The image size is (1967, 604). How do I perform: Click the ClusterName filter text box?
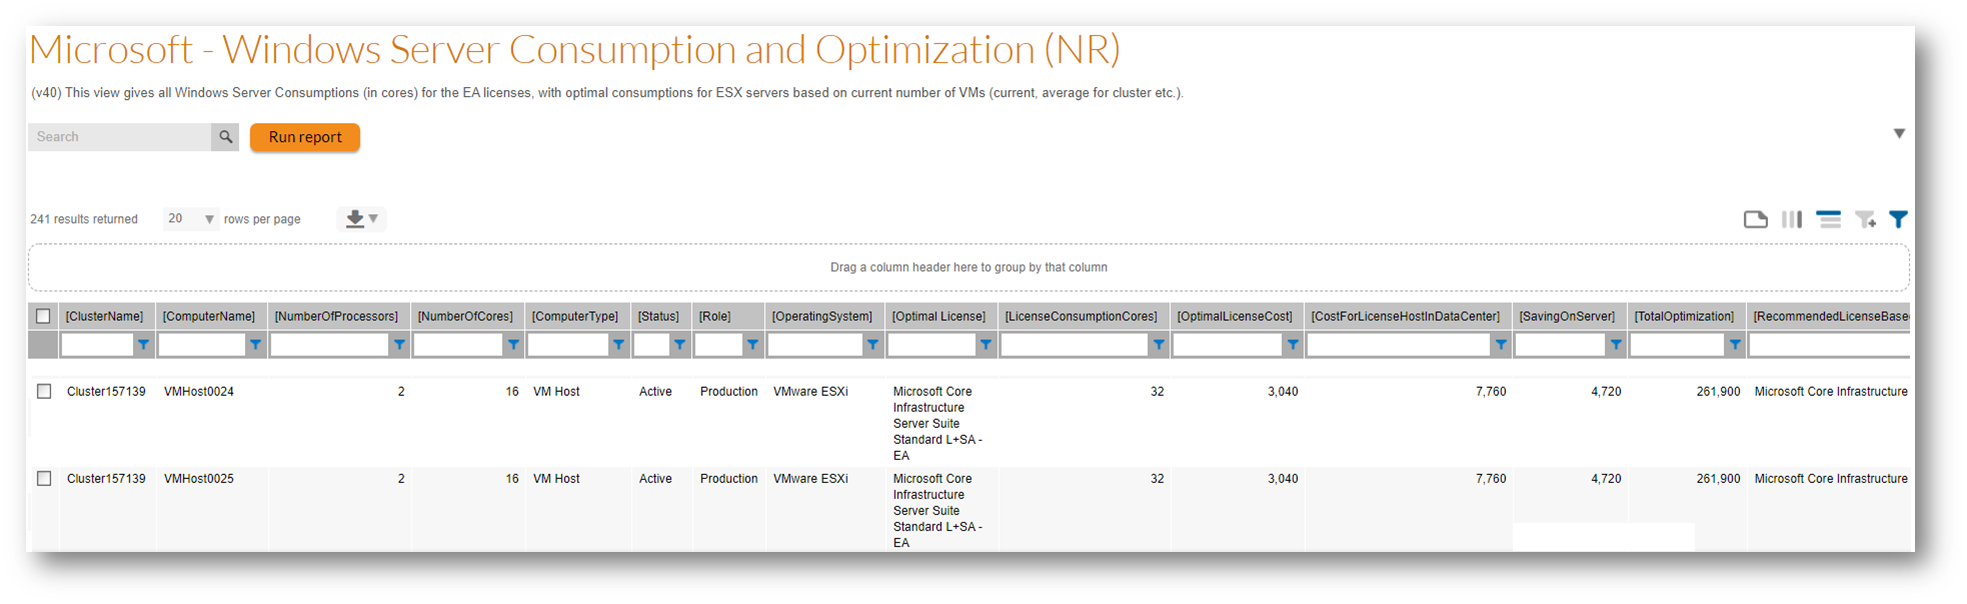[98, 345]
